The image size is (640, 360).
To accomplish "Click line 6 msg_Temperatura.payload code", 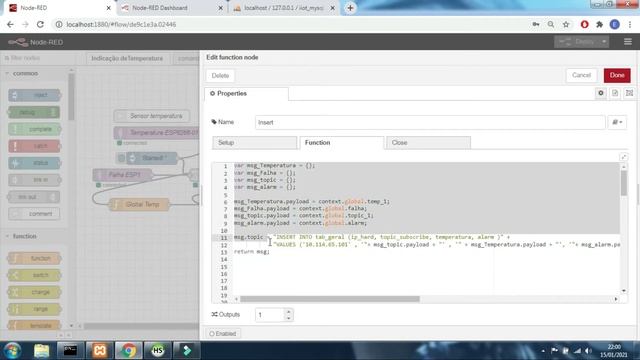I will point(312,202).
